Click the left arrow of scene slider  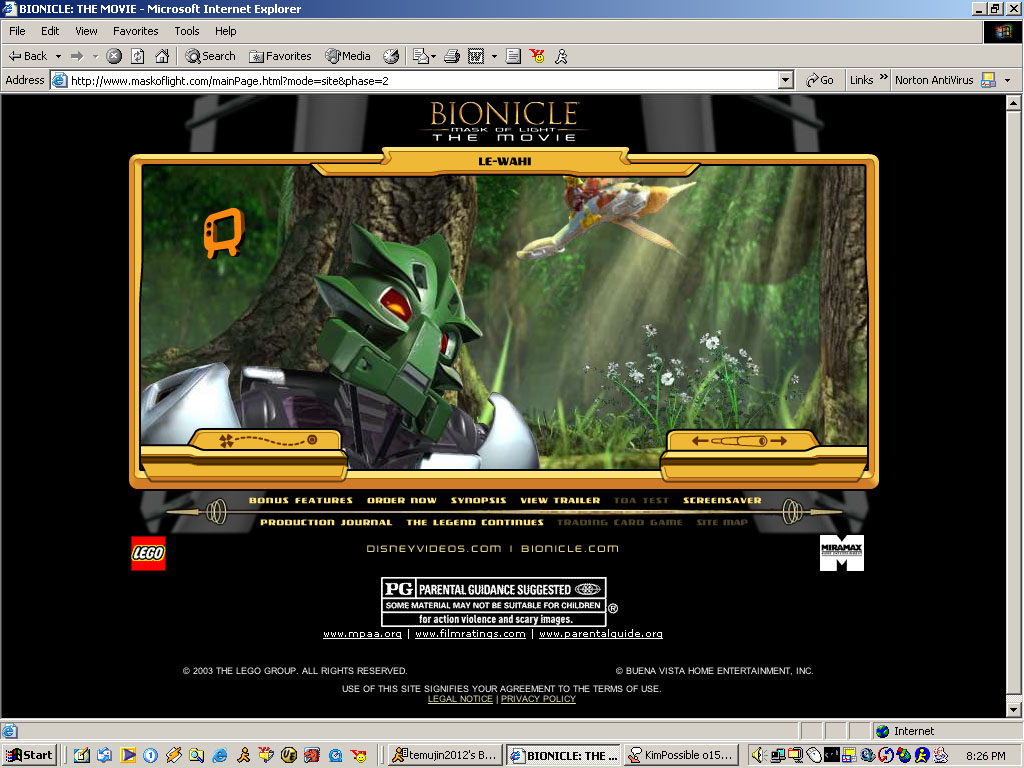(699, 441)
